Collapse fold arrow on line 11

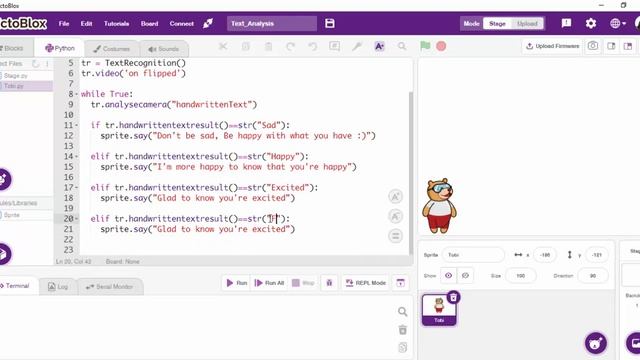point(76,125)
